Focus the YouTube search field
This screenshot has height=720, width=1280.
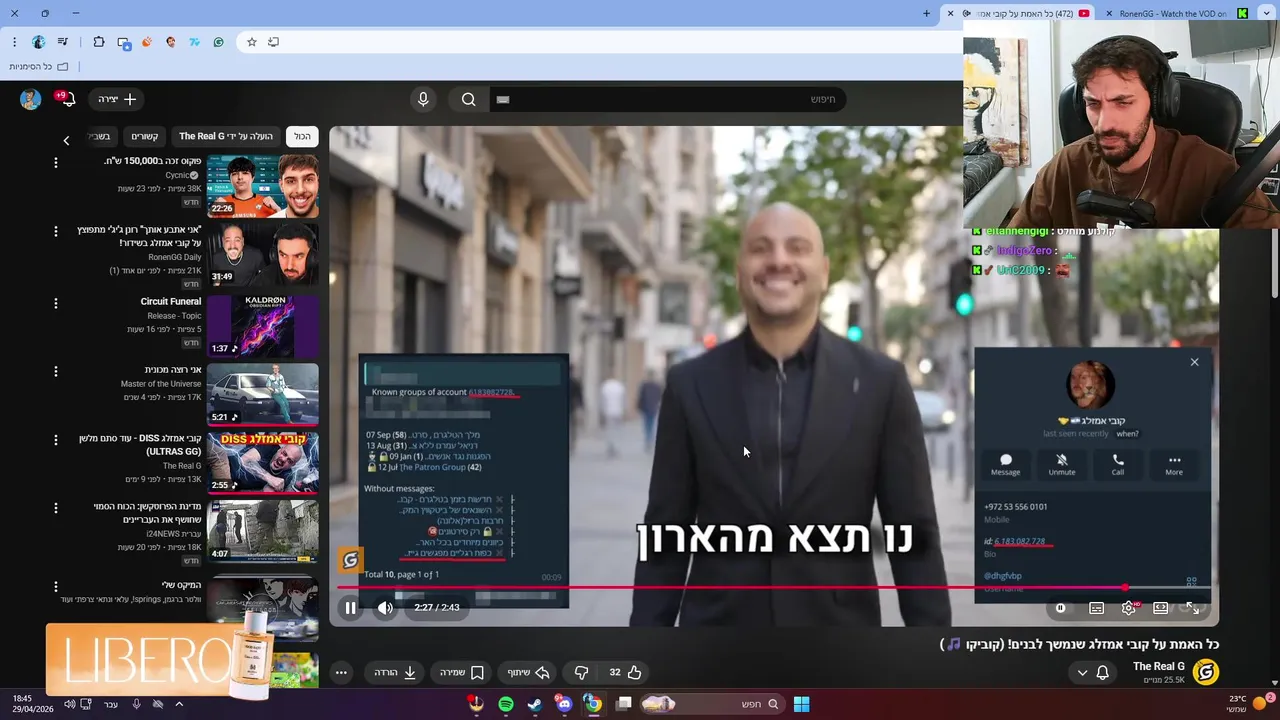coord(668,99)
